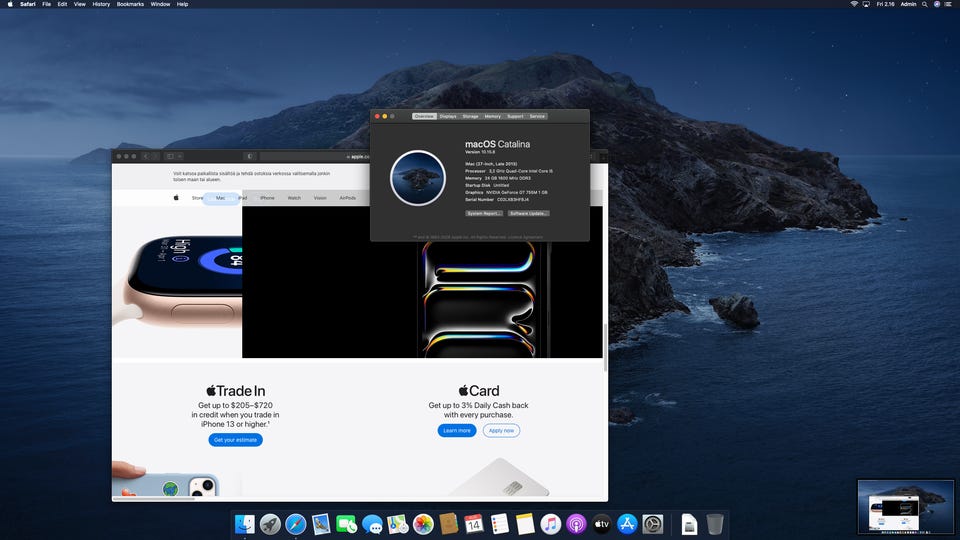Click Safari back arrow button
Image resolution: width=960 pixels, height=540 pixels.
pyautogui.click(x=146, y=156)
